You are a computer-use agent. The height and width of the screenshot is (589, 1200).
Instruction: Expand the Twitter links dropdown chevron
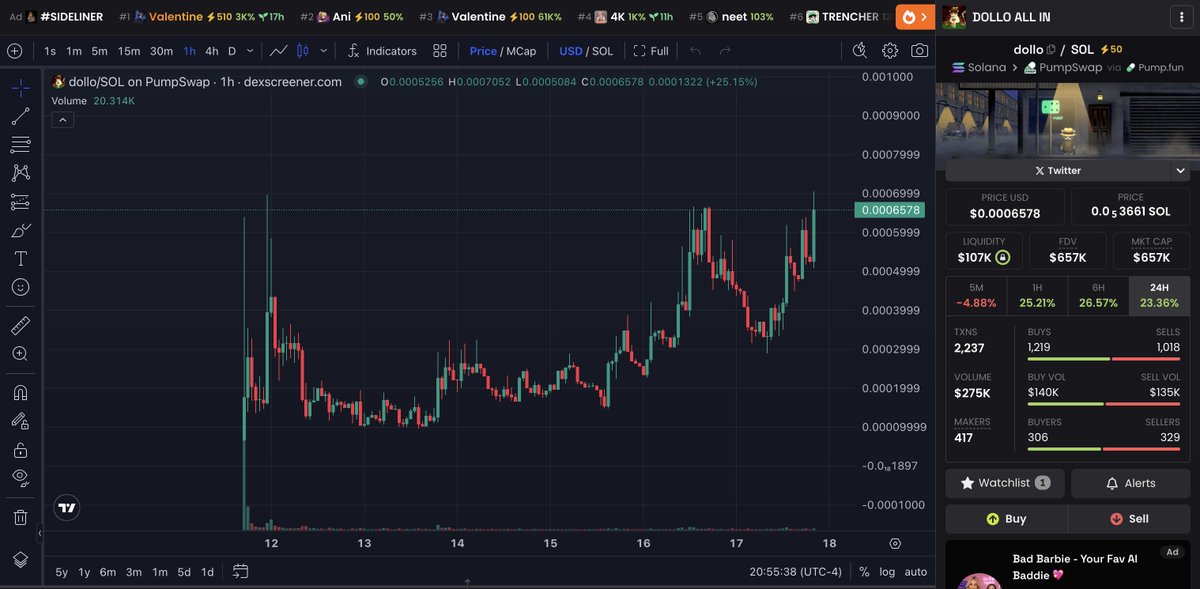pos(1181,170)
